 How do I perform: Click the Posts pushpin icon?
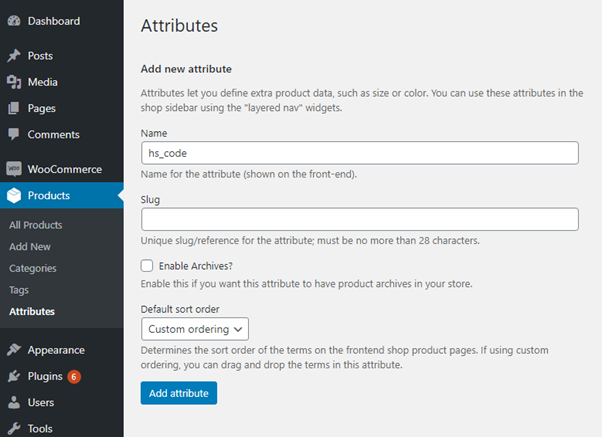tap(13, 56)
